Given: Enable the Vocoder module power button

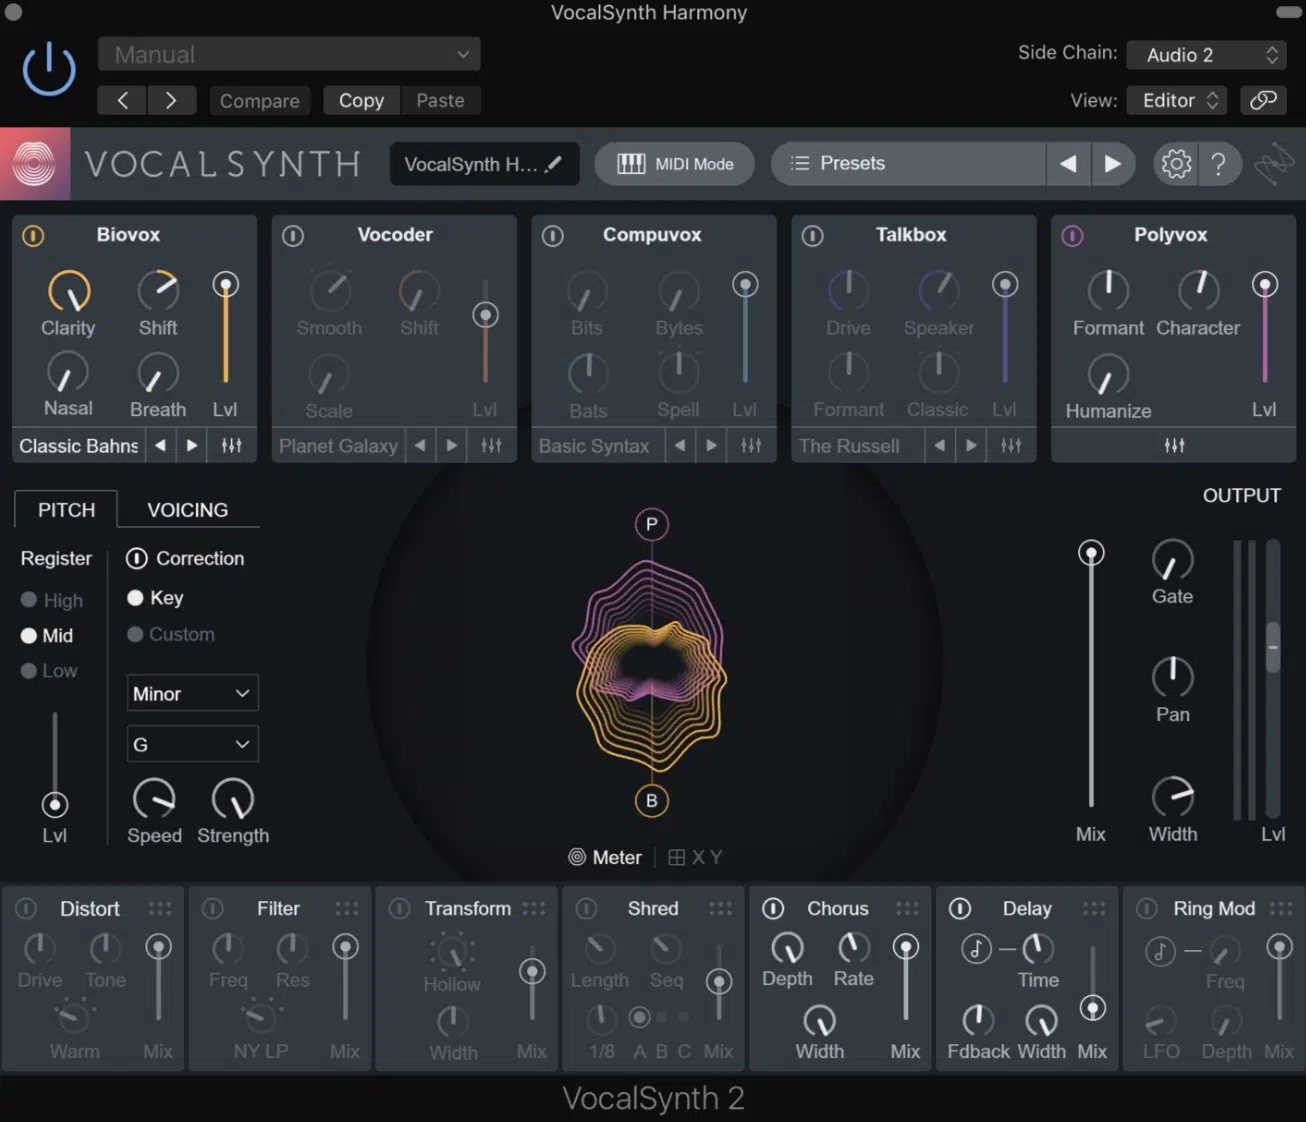Looking at the screenshot, I should (293, 236).
